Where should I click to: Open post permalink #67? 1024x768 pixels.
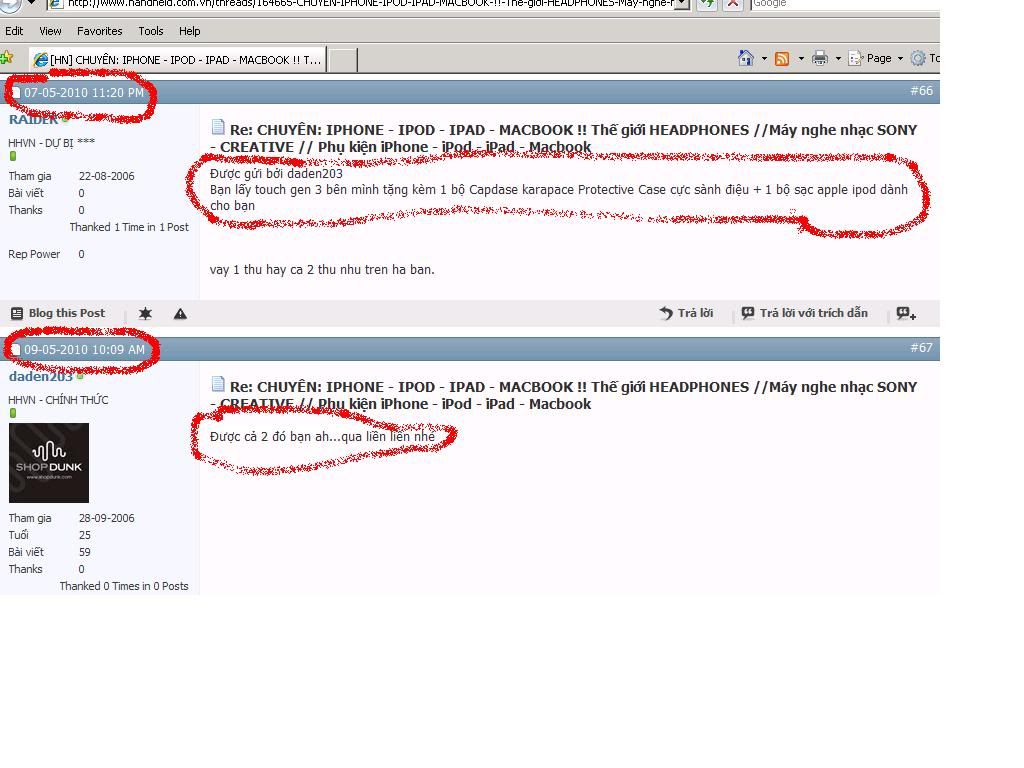click(x=921, y=348)
